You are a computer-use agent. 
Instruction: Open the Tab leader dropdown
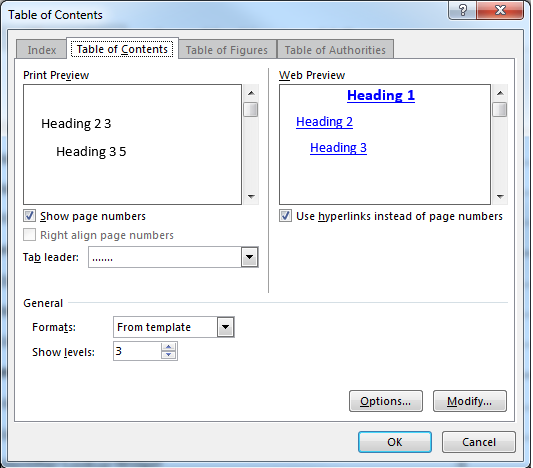click(x=250, y=257)
